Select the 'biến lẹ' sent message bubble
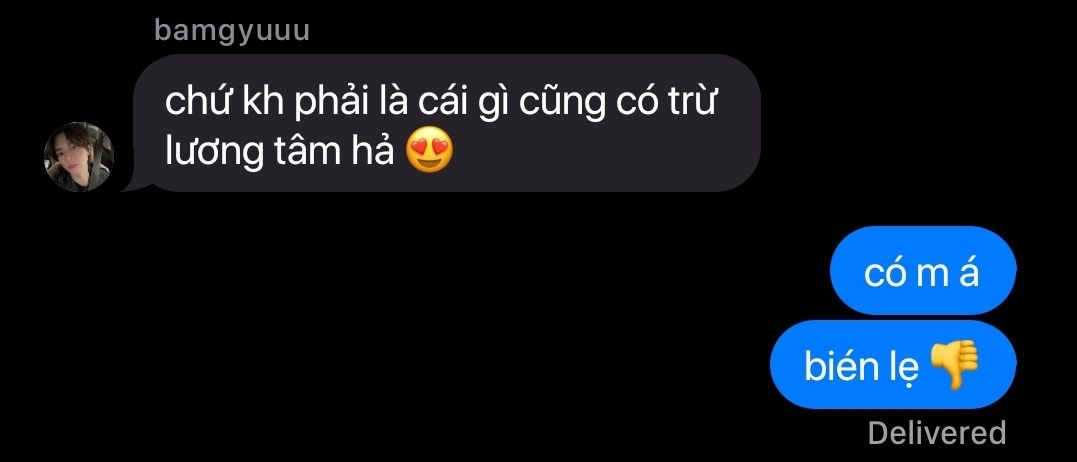The image size is (1077, 462). [x=893, y=365]
